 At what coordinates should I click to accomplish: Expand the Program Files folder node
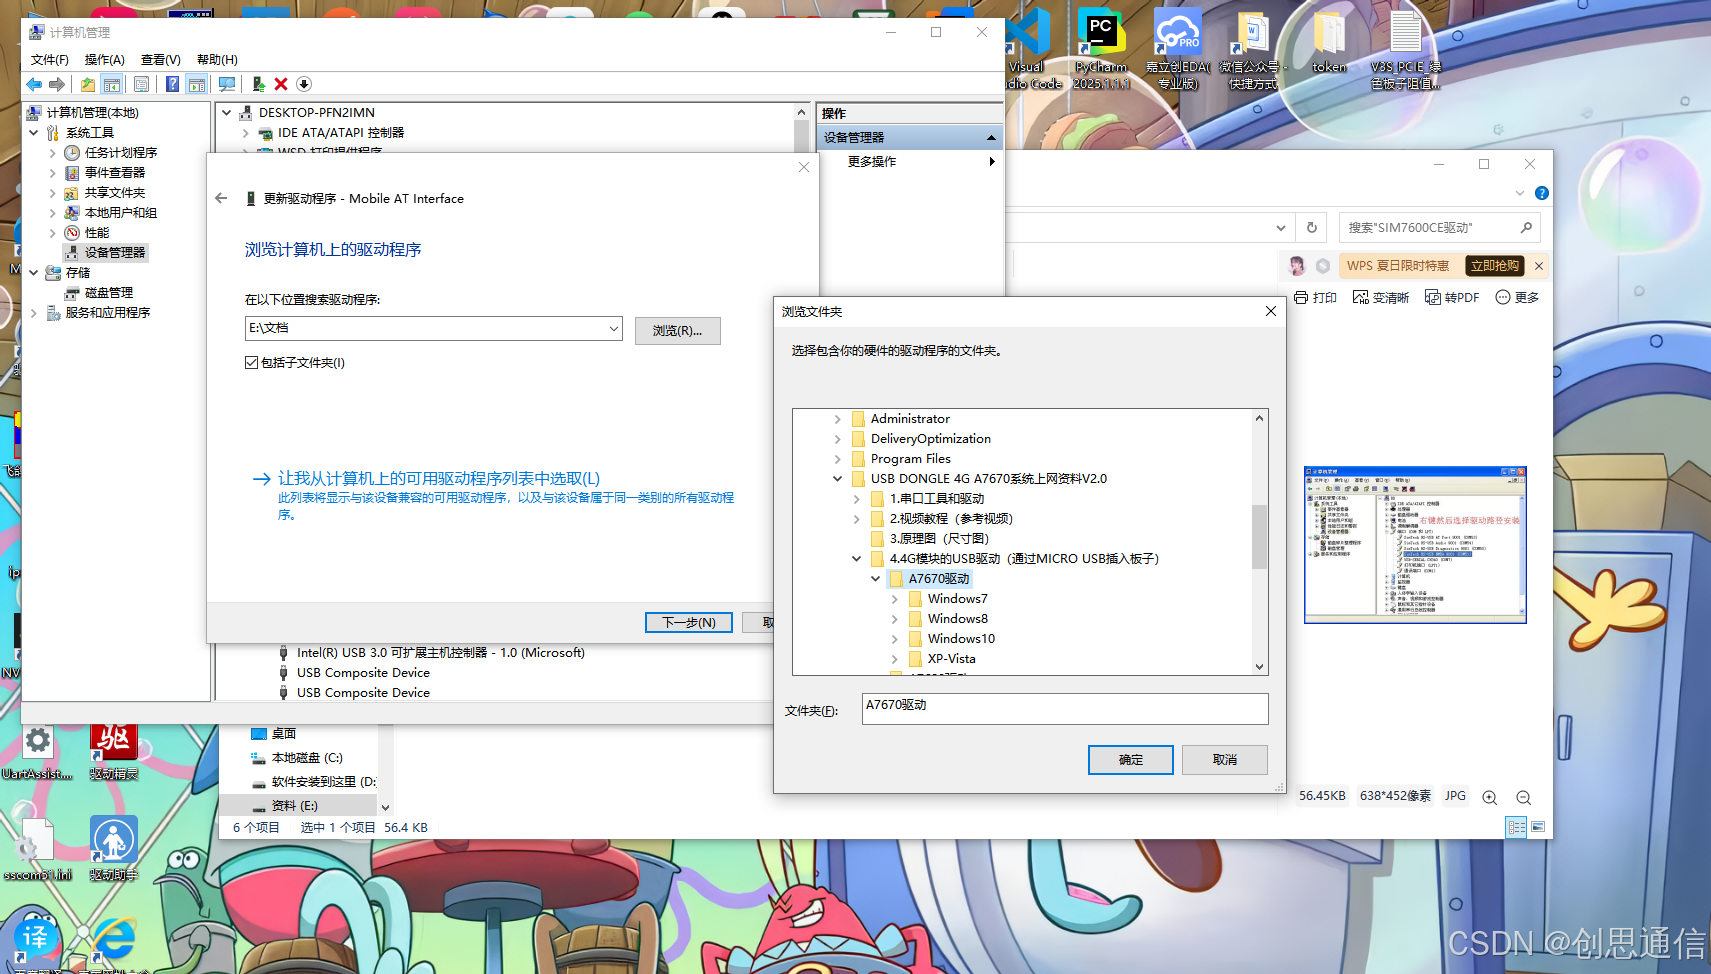(838, 459)
